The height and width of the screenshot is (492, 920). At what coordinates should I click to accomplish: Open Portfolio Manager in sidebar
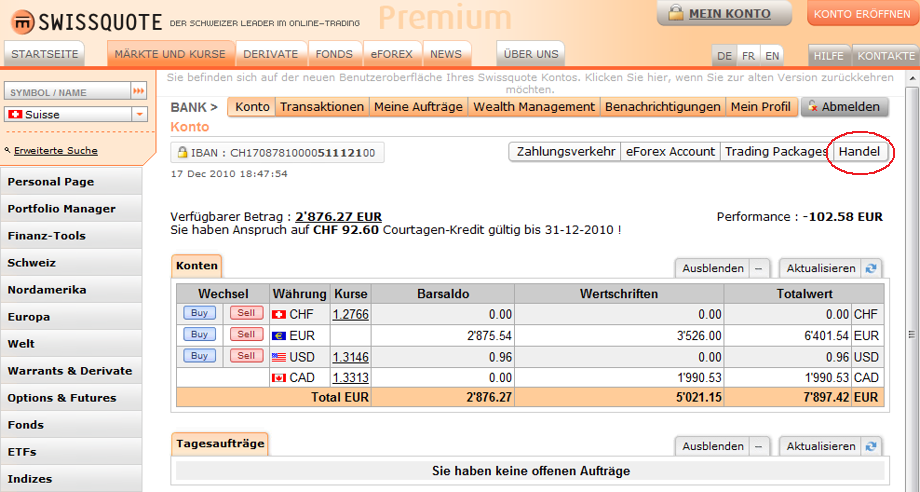[x=71, y=209]
